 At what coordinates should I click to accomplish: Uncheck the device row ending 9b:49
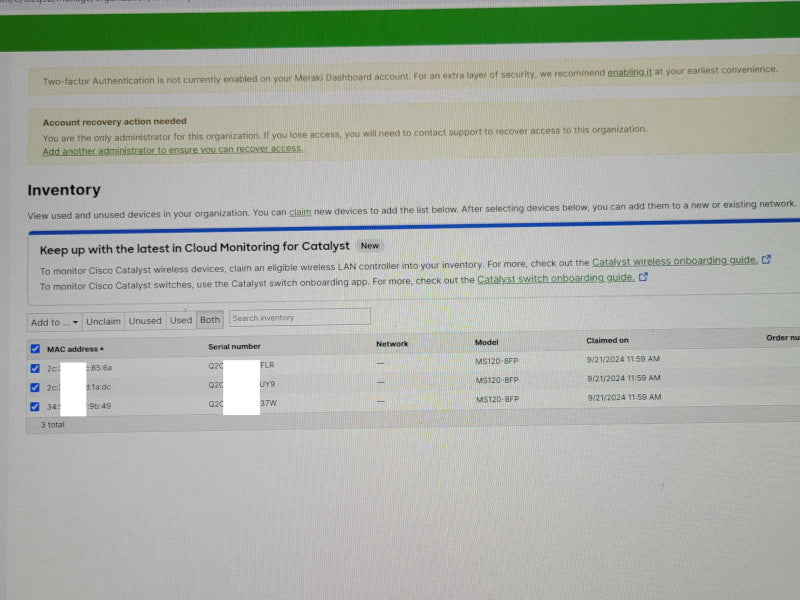click(x=35, y=407)
